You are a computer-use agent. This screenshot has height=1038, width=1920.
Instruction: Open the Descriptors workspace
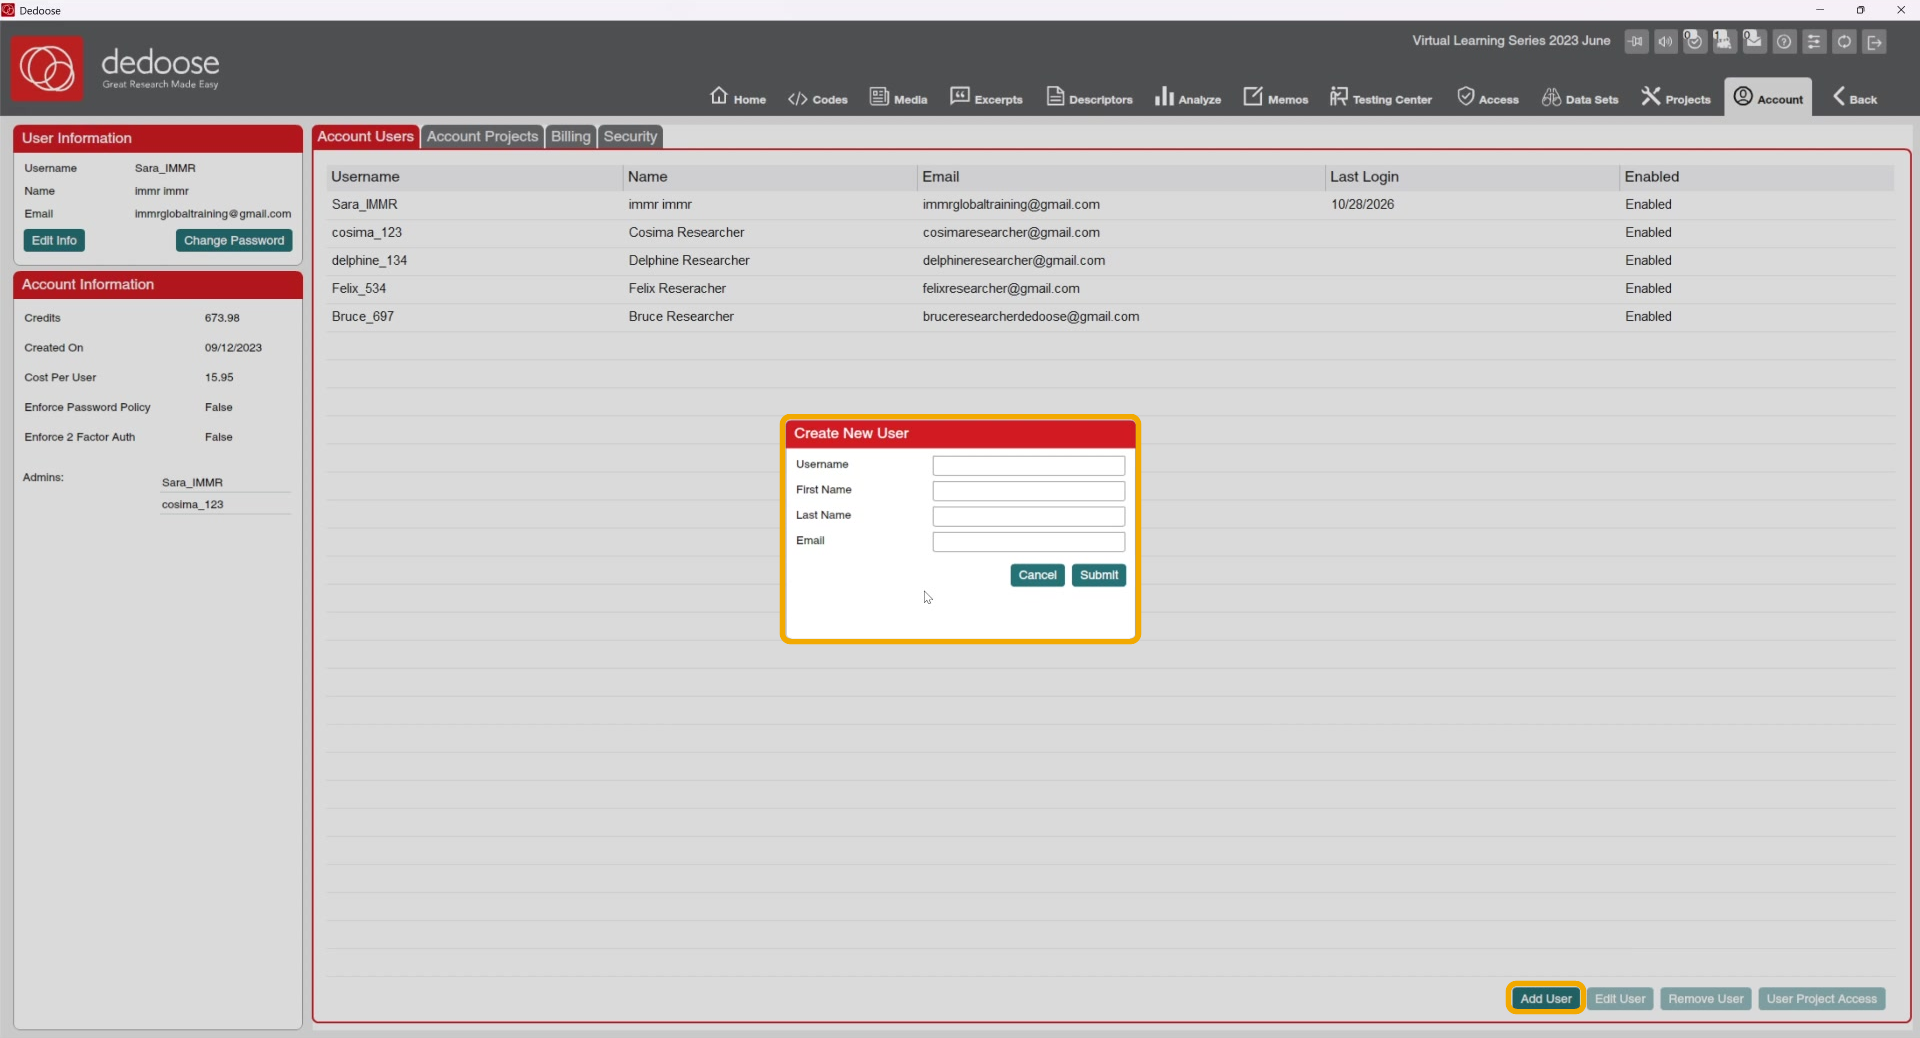[x=1090, y=97]
